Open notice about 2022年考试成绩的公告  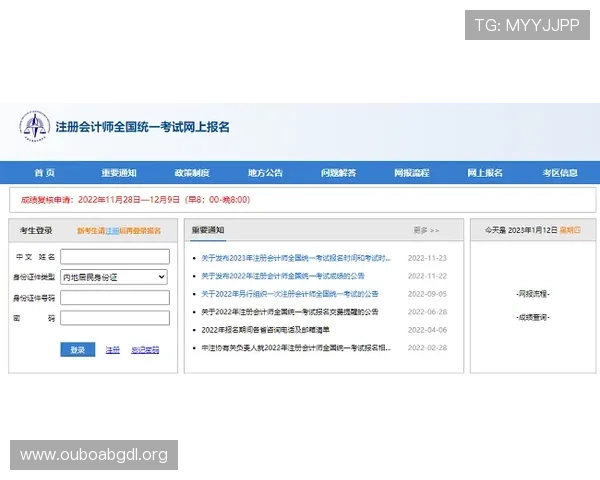tap(283, 276)
